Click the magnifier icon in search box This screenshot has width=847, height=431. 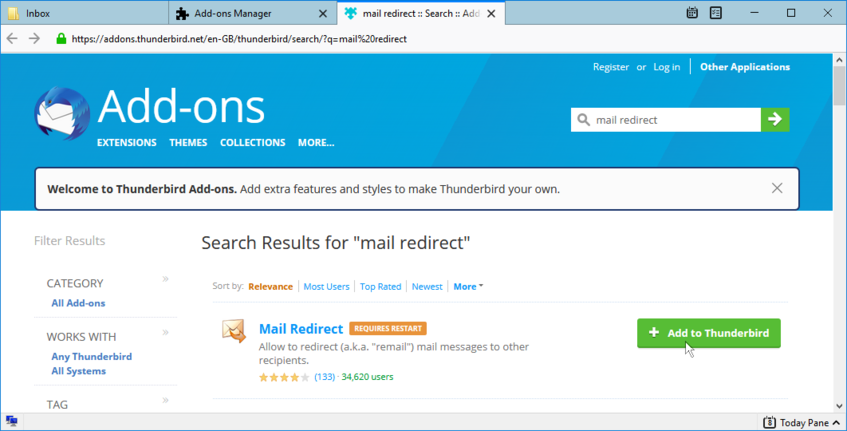583,119
